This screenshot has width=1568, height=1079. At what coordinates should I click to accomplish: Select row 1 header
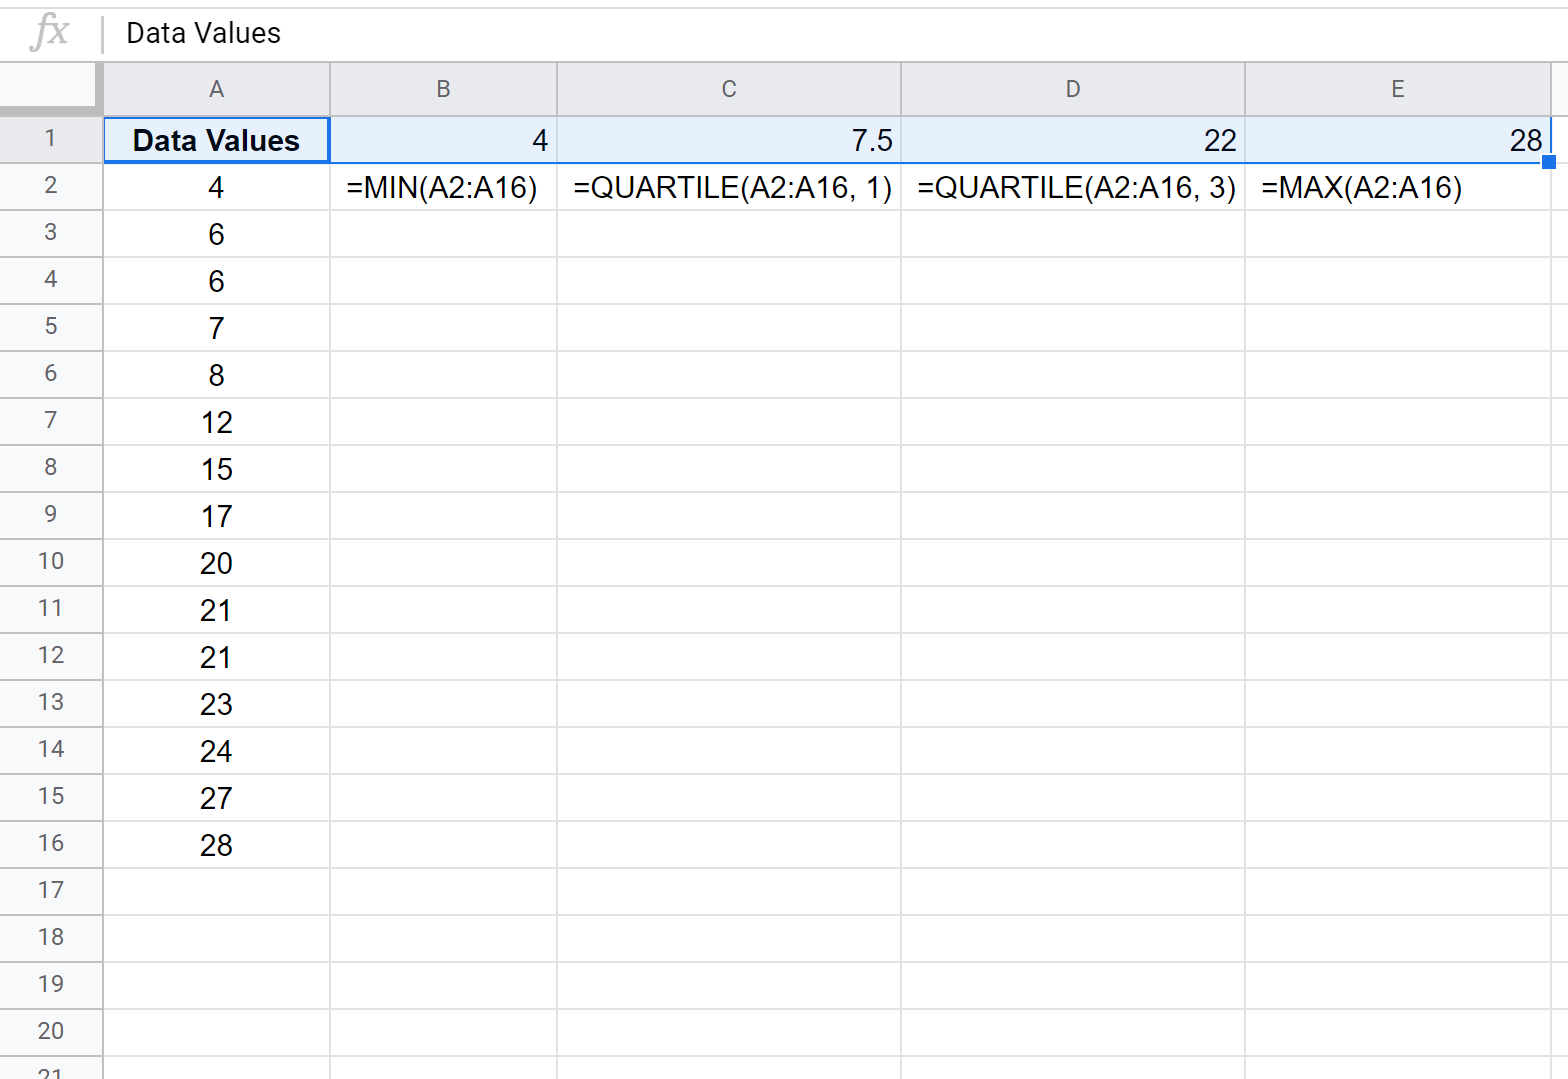(x=50, y=139)
